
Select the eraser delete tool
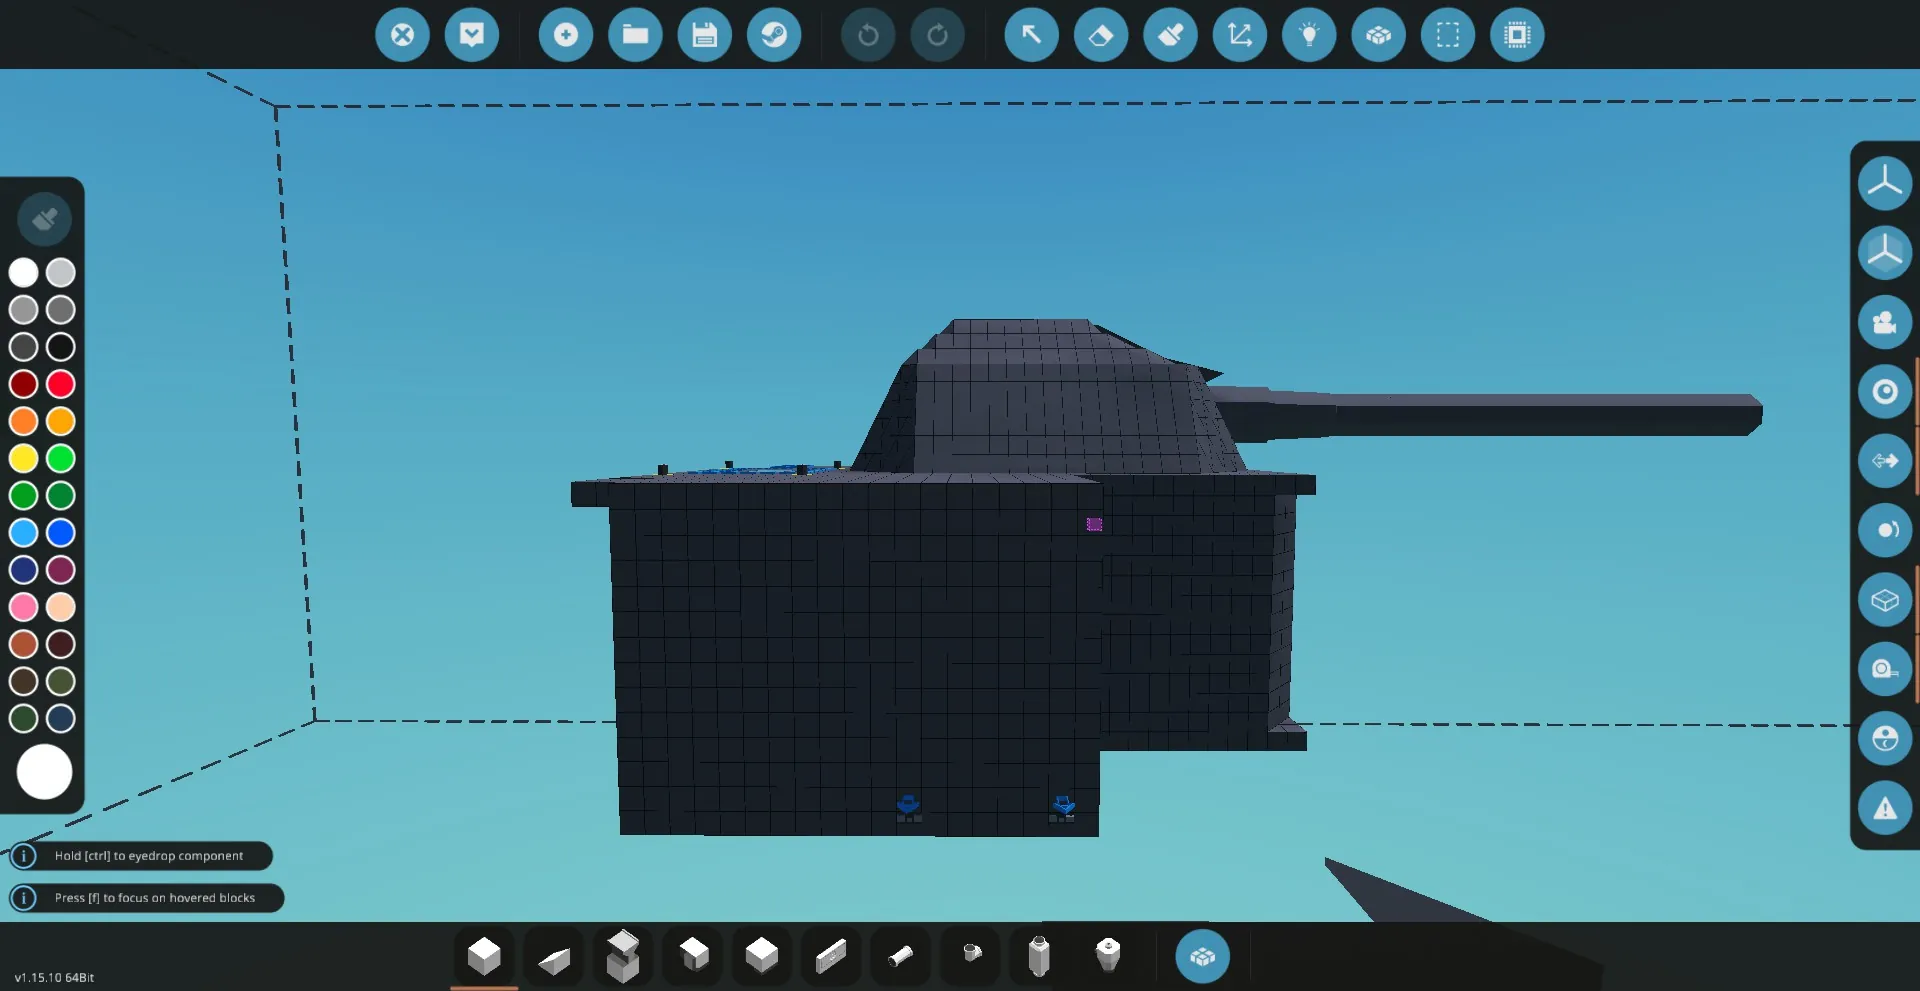tap(1100, 35)
